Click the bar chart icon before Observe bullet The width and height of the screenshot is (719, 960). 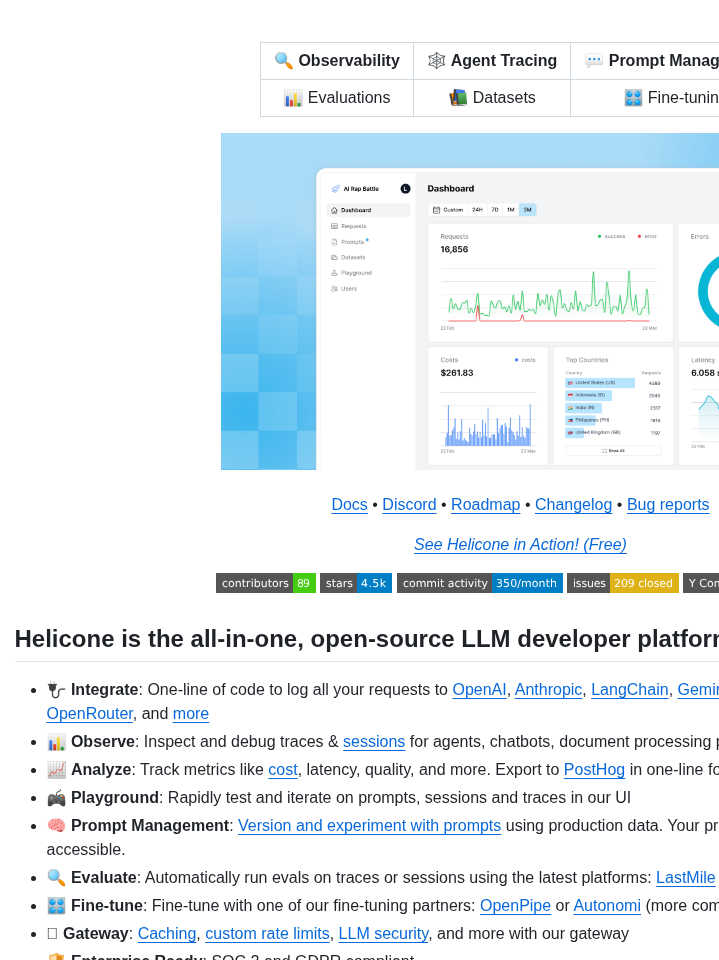56,742
